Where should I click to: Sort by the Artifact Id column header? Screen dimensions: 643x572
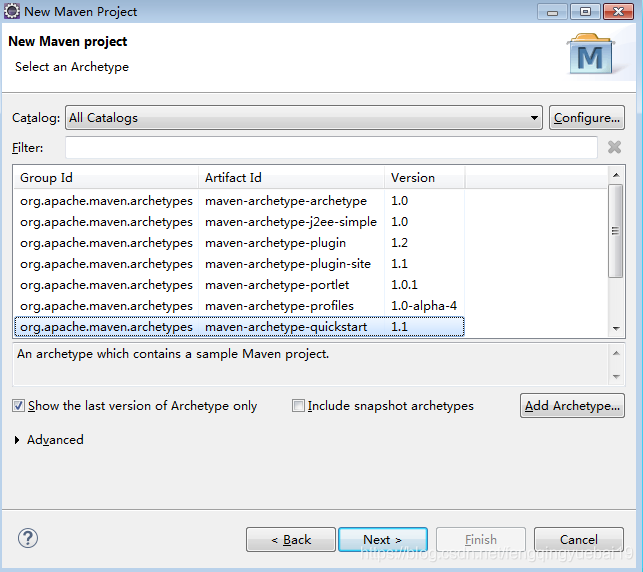click(291, 178)
